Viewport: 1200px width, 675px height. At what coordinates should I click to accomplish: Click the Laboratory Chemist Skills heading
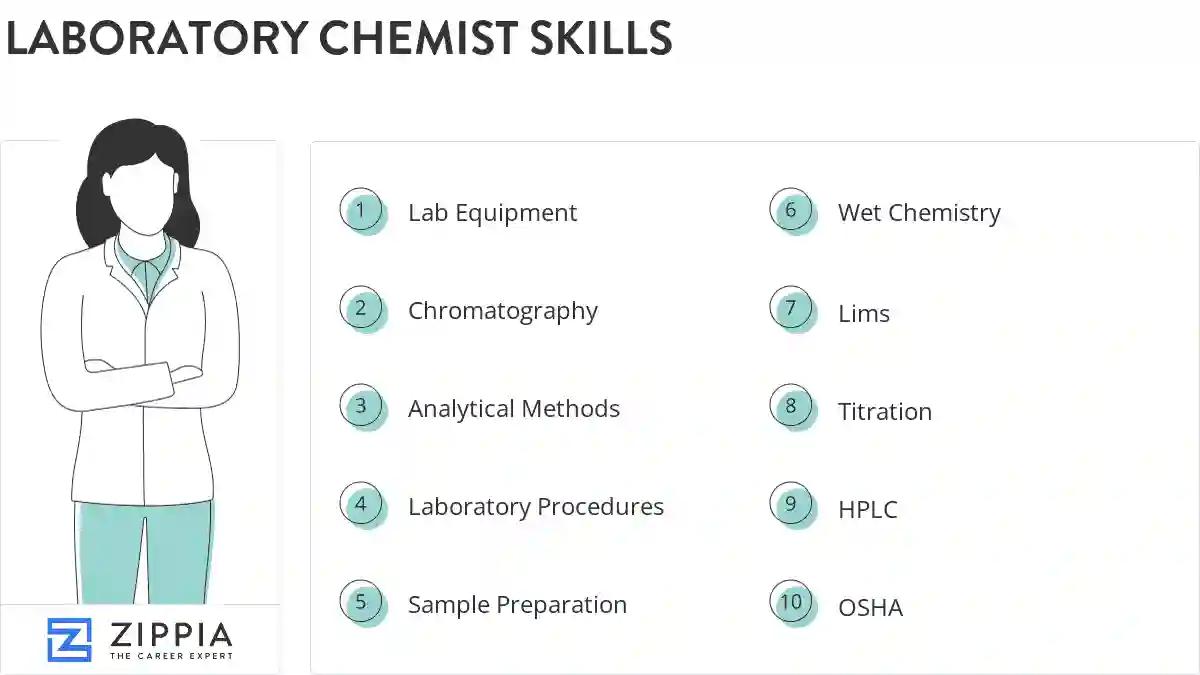338,38
